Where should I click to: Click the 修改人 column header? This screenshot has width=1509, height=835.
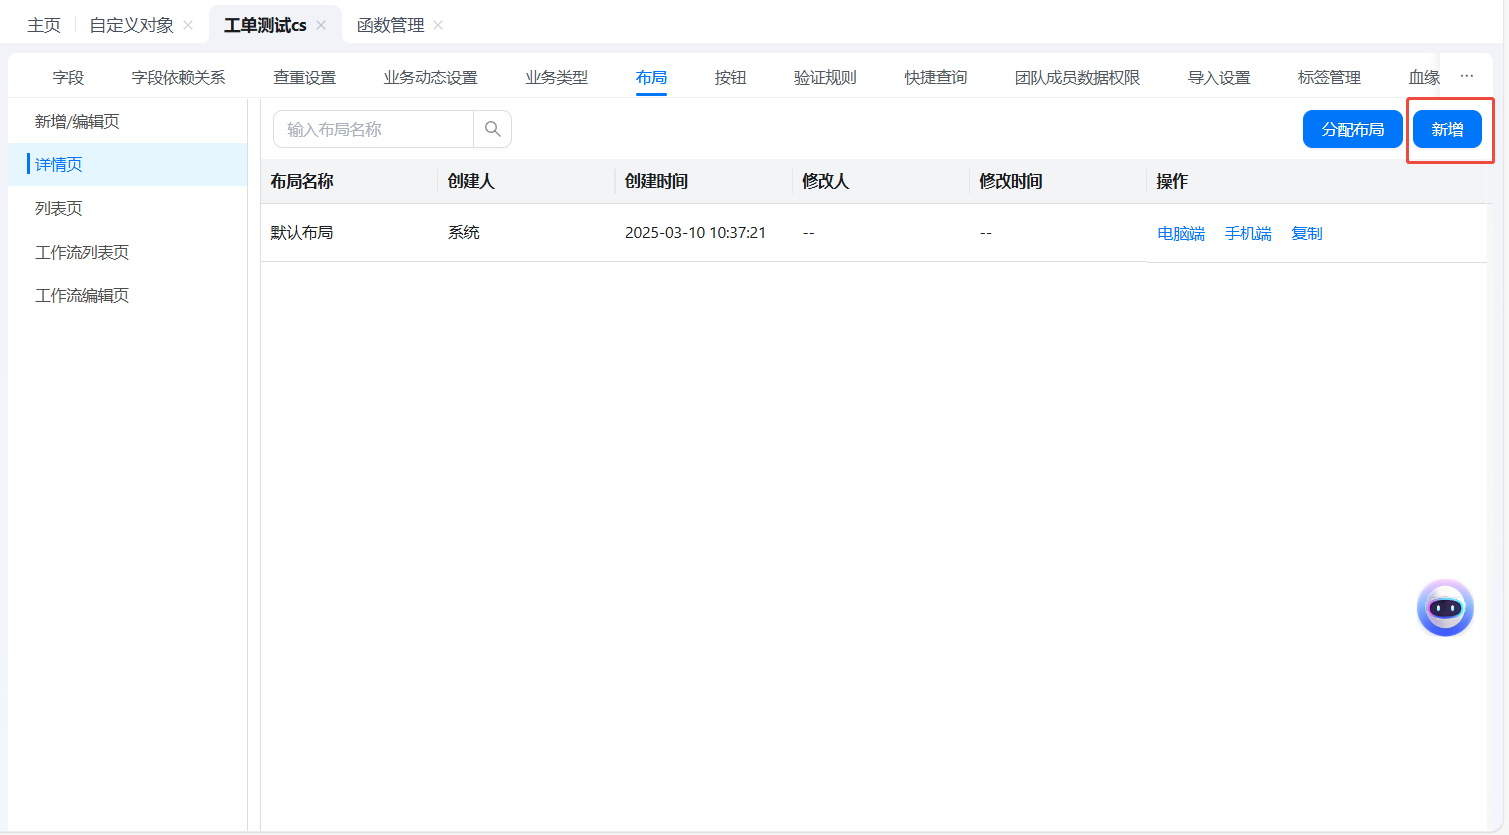(x=825, y=181)
